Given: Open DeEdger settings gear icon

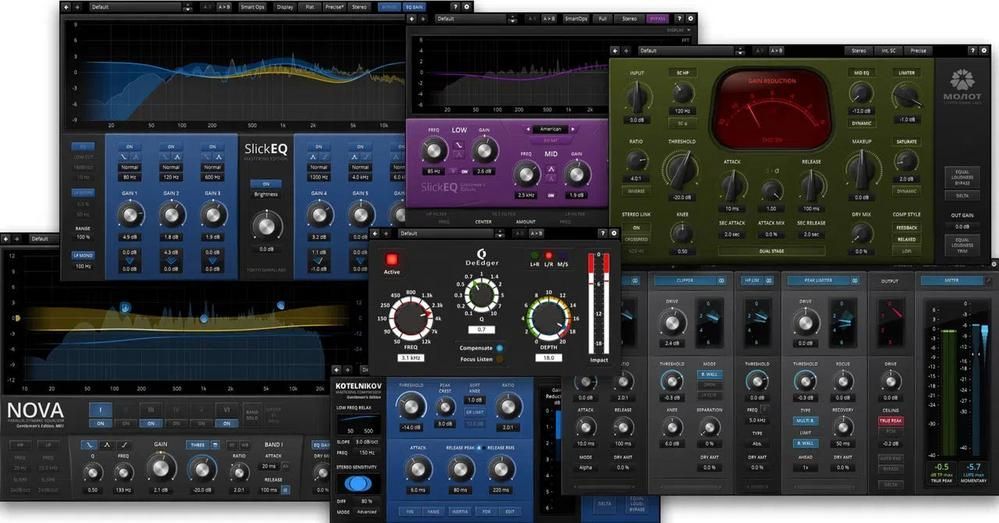Looking at the screenshot, I should pyautogui.click(x=614, y=234).
